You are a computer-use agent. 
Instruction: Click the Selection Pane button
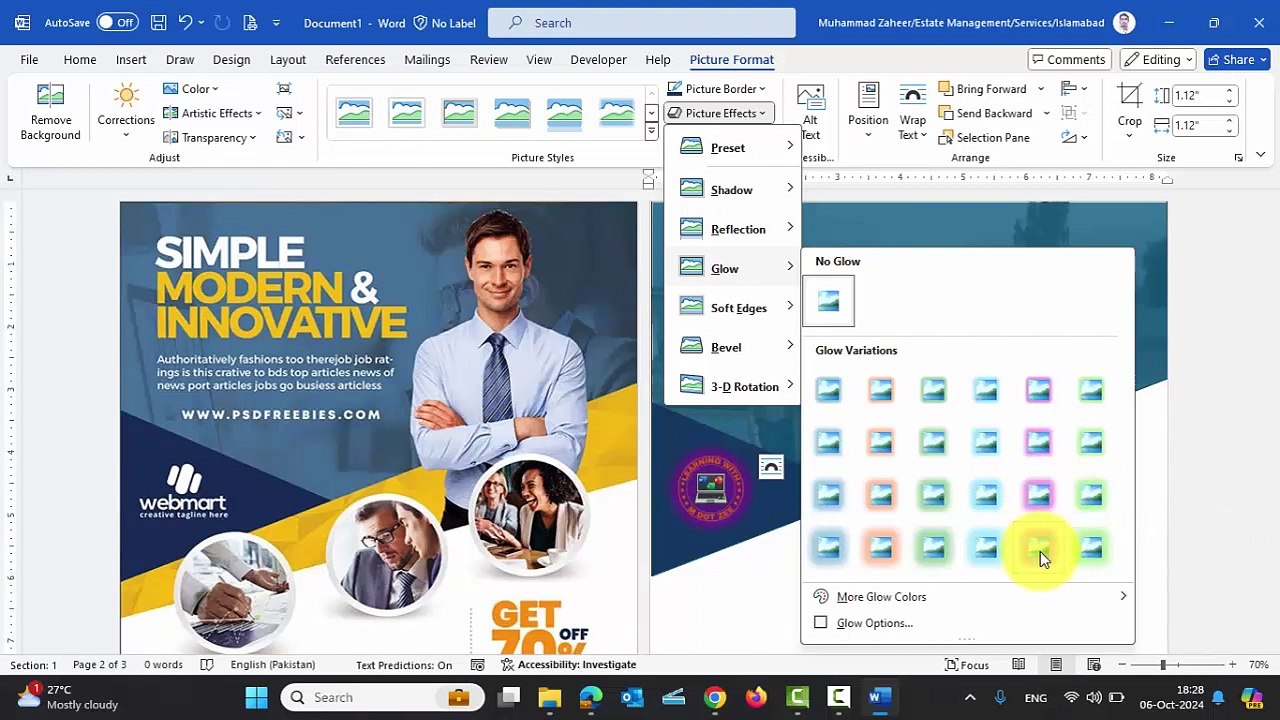[984, 137]
